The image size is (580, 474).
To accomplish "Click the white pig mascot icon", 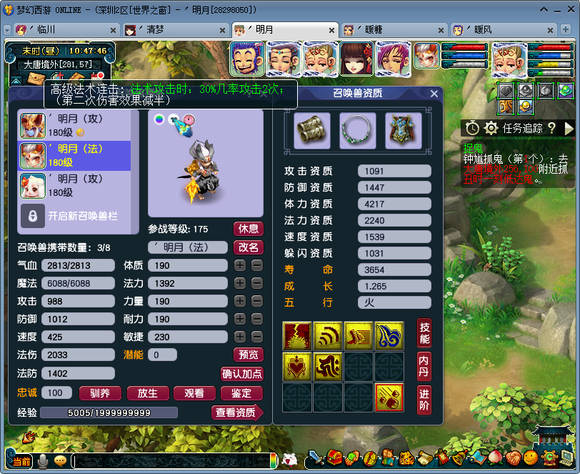I will point(290,460).
